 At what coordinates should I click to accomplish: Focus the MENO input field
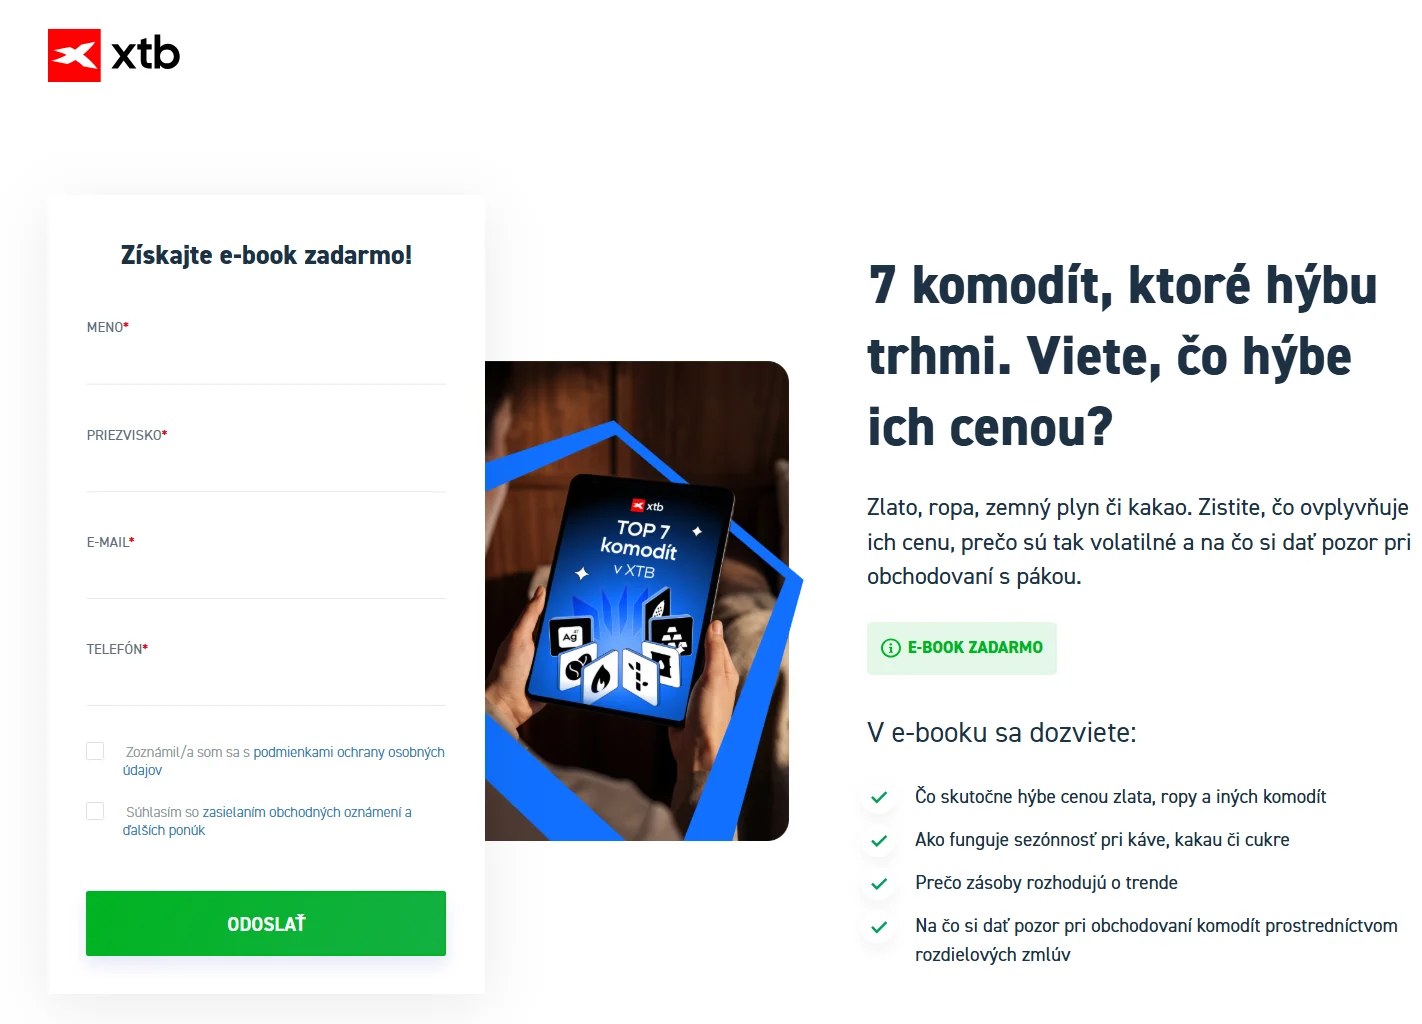click(266, 363)
